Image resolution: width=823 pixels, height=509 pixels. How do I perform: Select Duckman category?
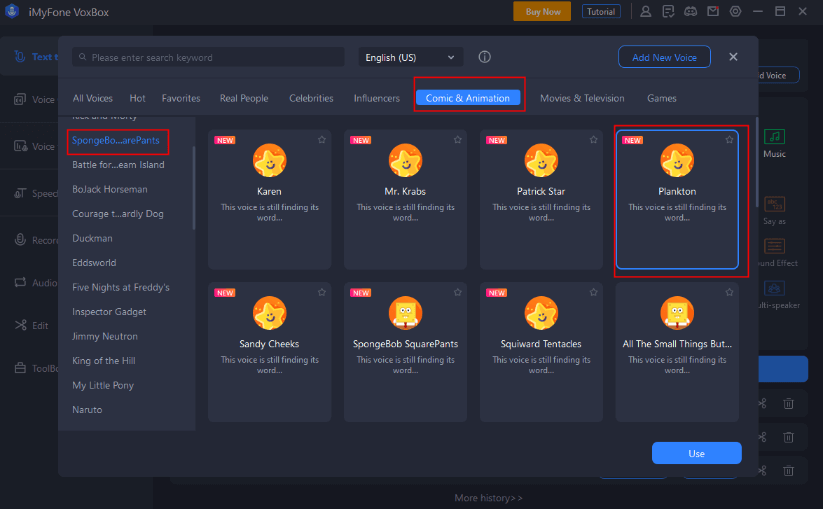click(x=92, y=238)
